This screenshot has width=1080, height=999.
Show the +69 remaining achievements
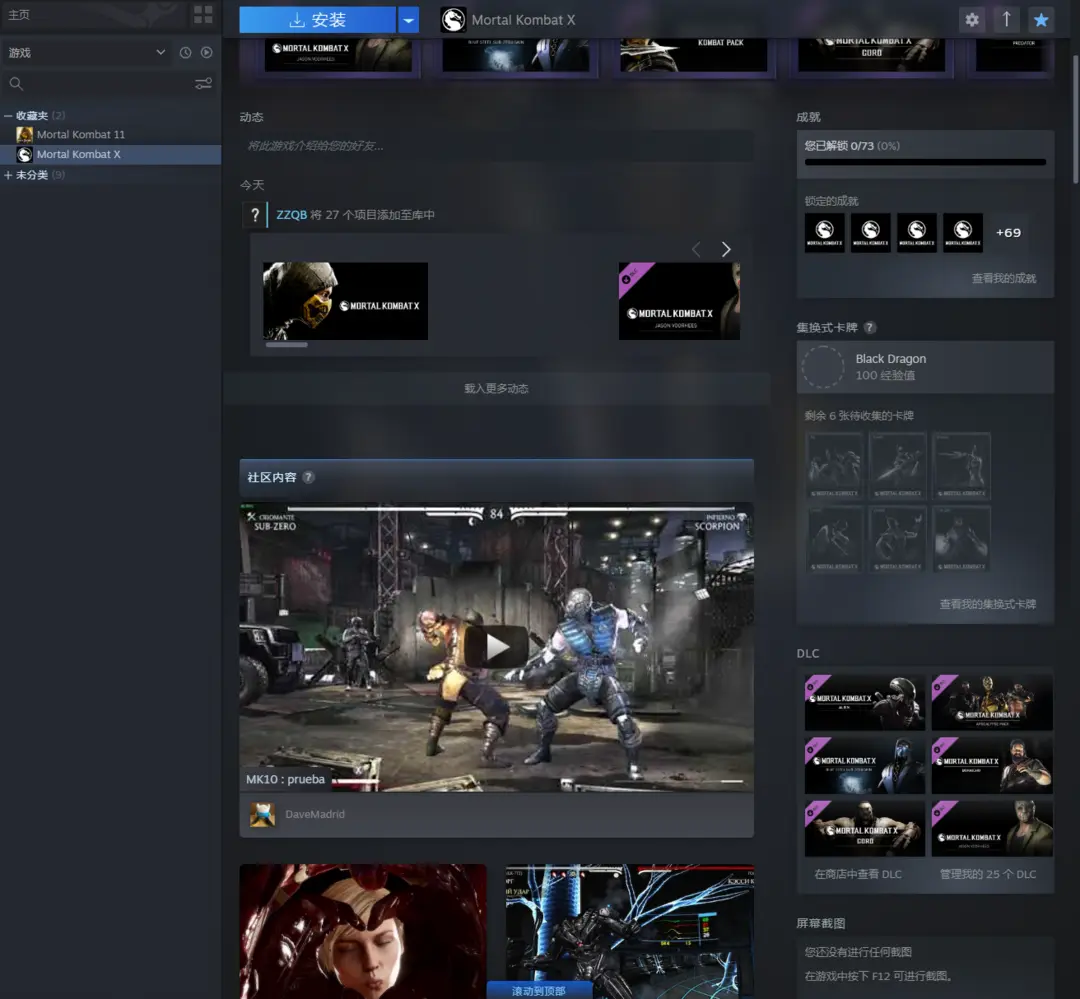(x=1008, y=233)
